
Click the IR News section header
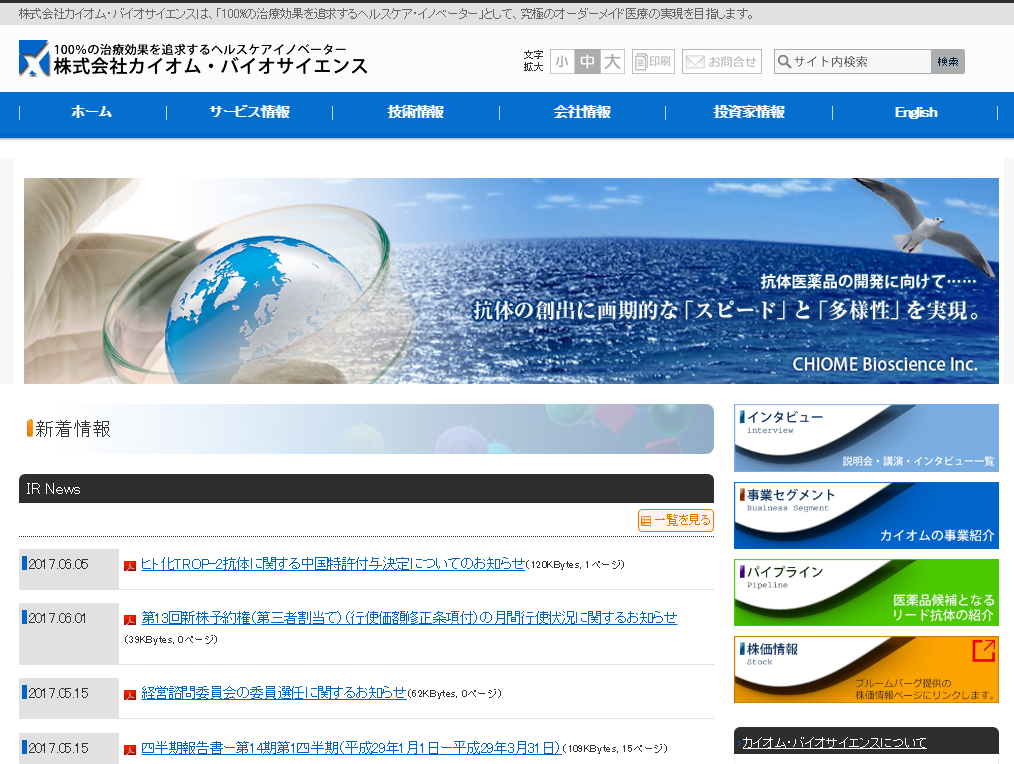coord(366,488)
